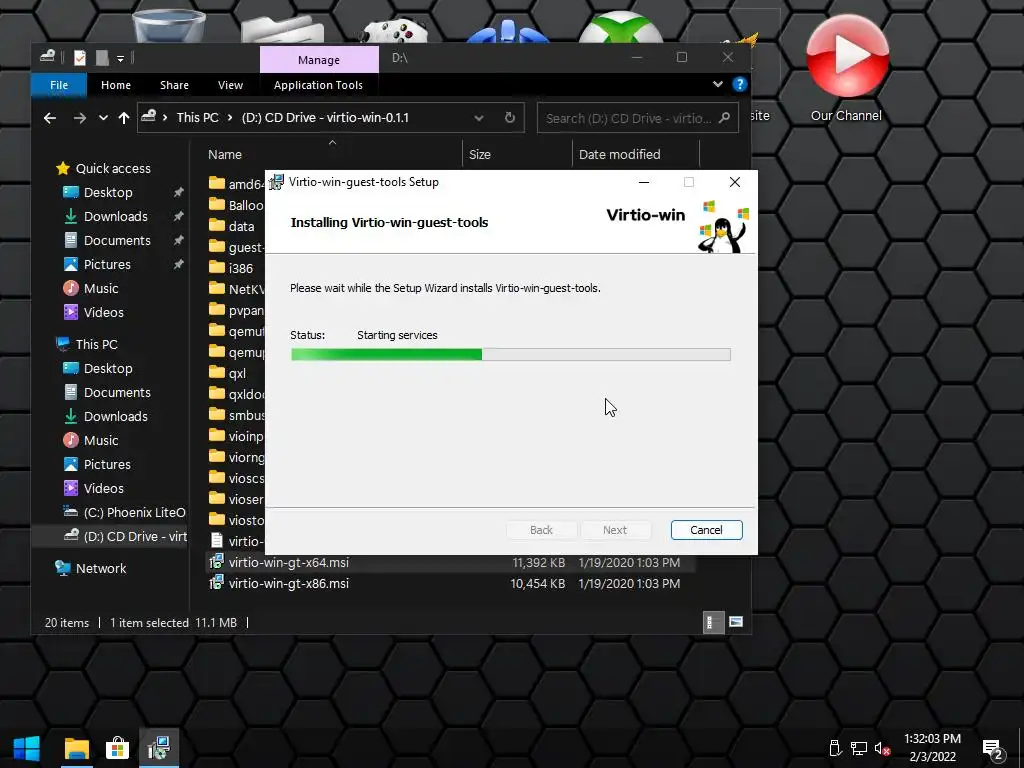Image resolution: width=1024 pixels, height=768 pixels.
Task: Click the New folder quick access icon
Action: (x=102, y=58)
